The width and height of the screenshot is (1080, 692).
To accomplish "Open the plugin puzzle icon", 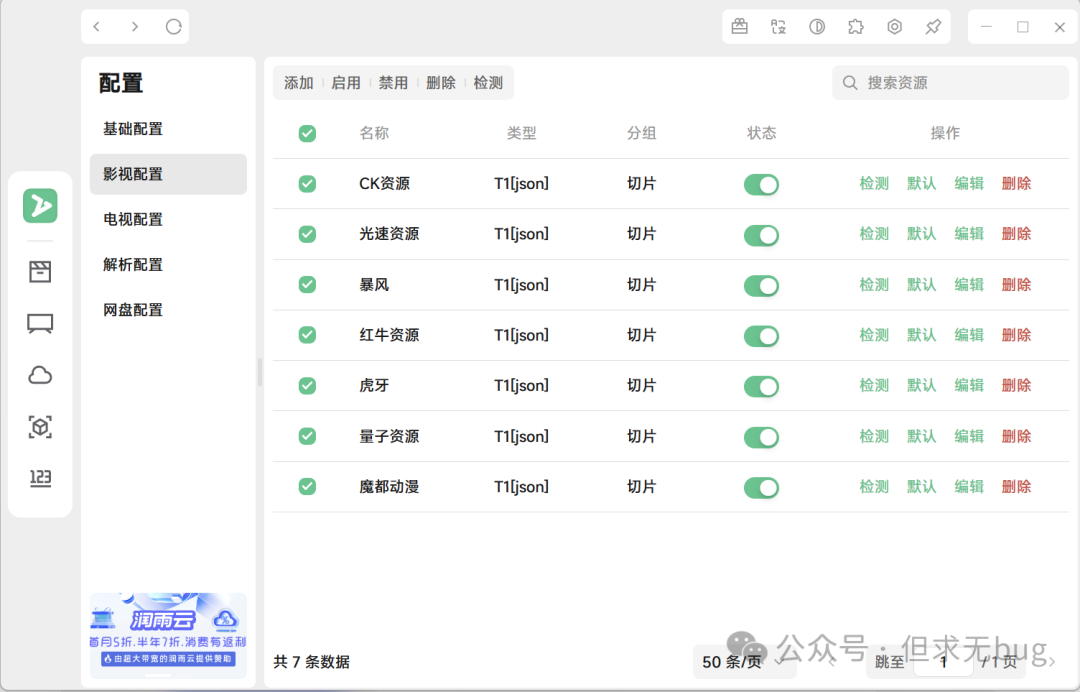I will pos(855,27).
